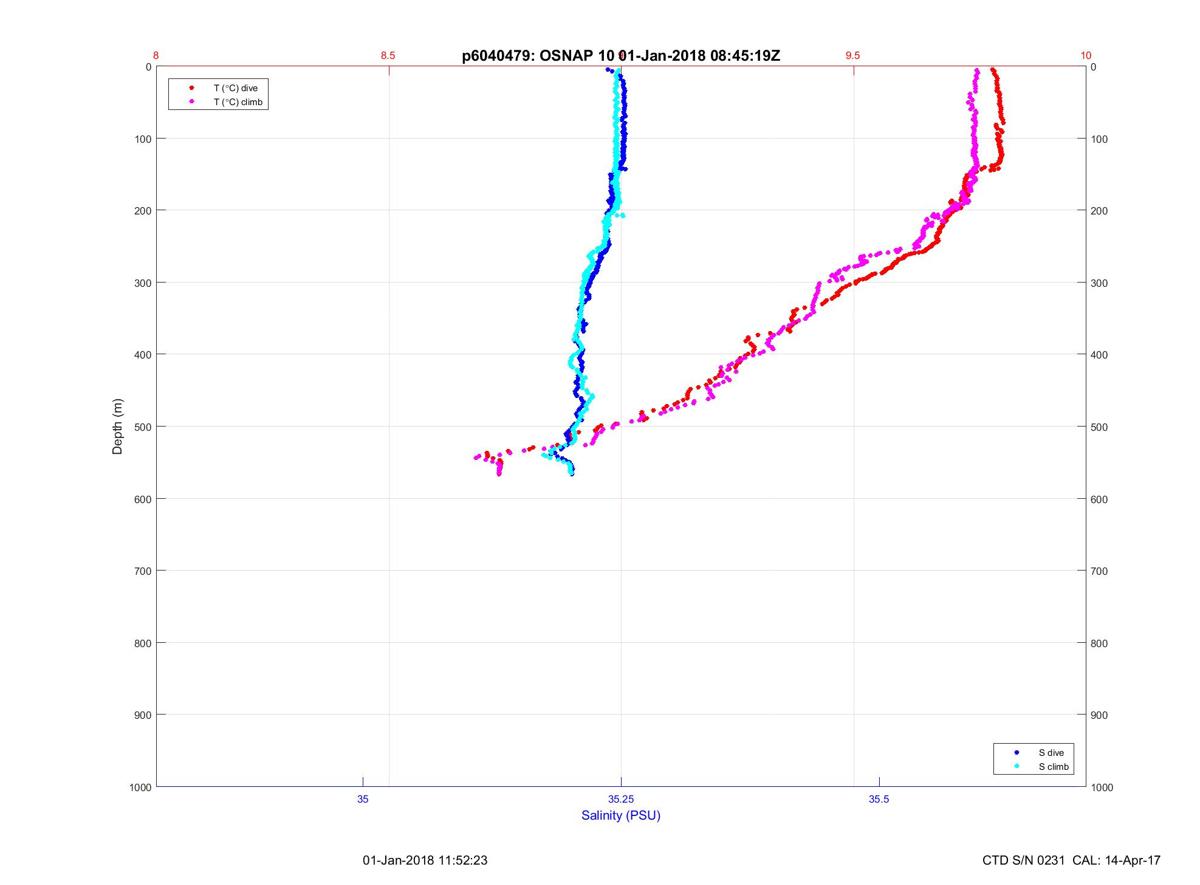Click the 600 tick on left depth axis
The width and height of the screenshot is (1200, 885).
point(142,499)
